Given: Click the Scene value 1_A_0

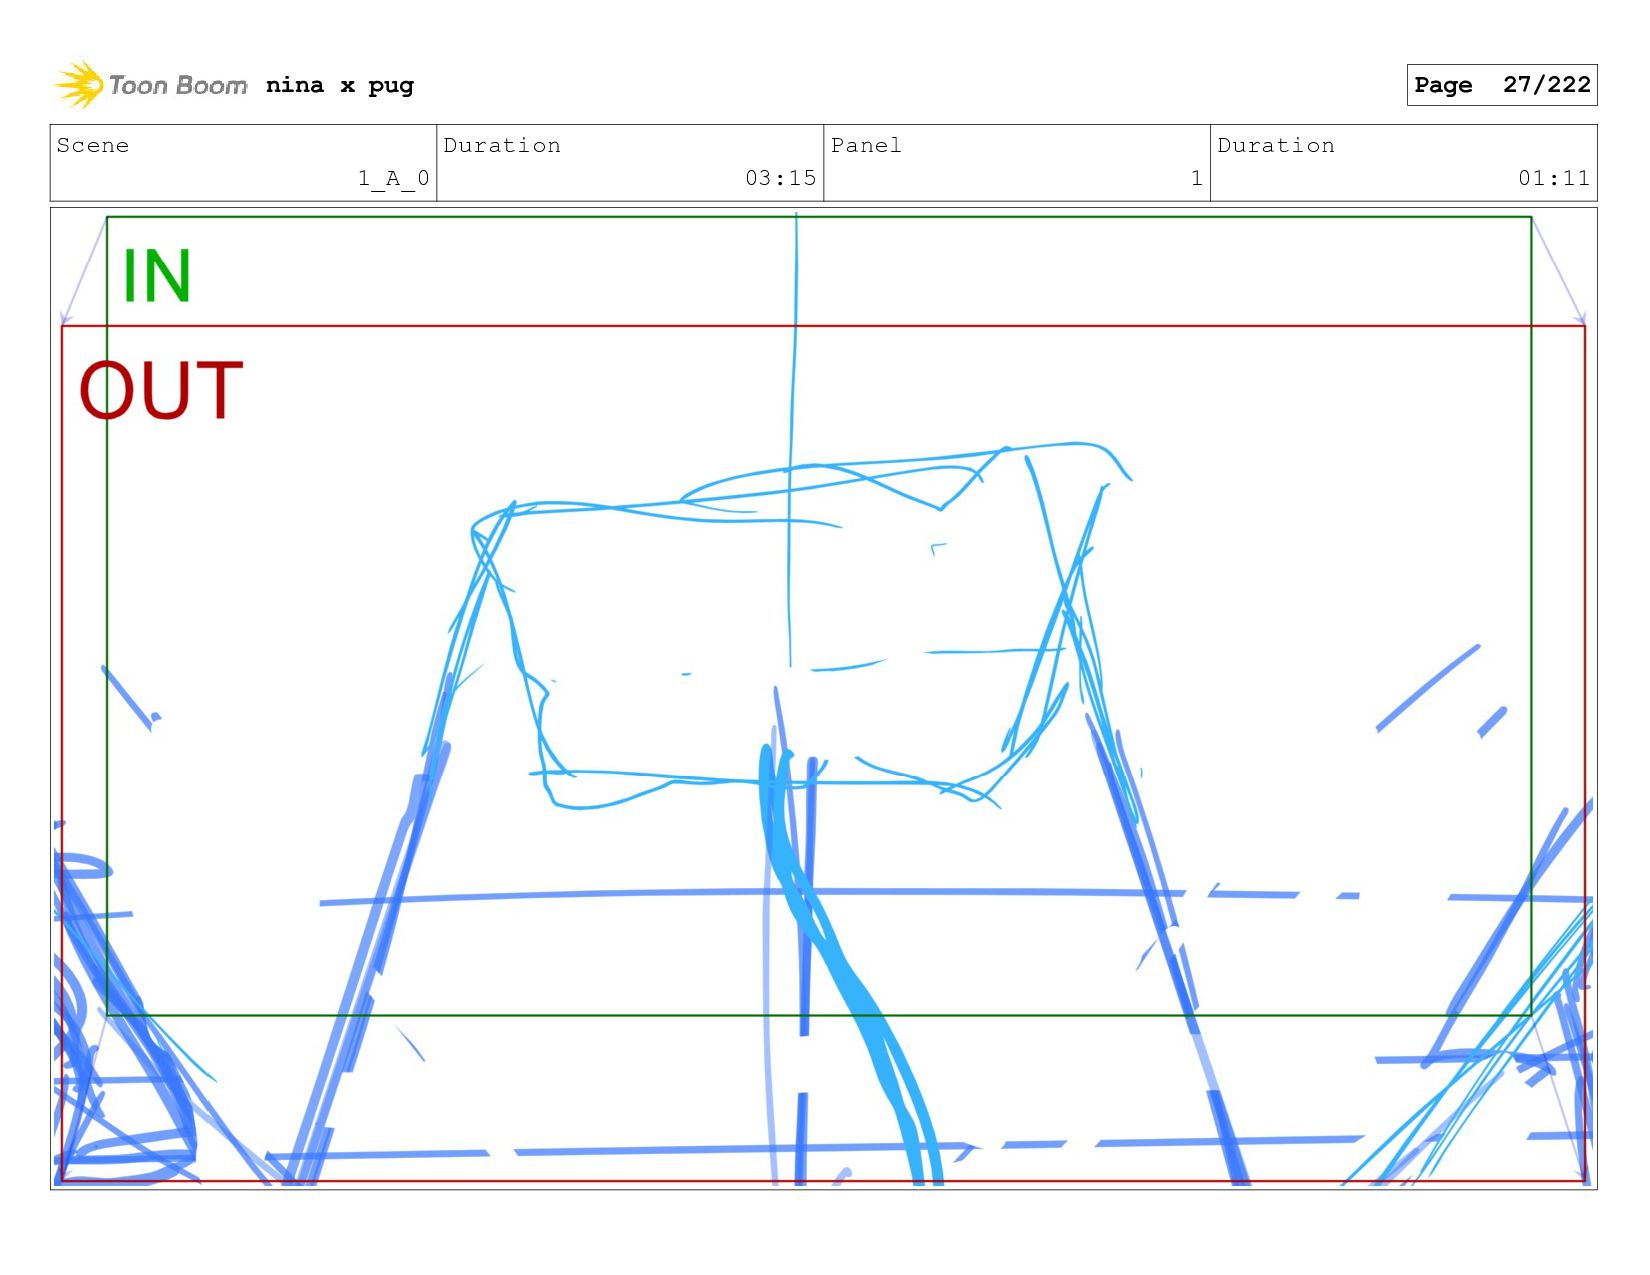Looking at the screenshot, I should pos(393,178).
